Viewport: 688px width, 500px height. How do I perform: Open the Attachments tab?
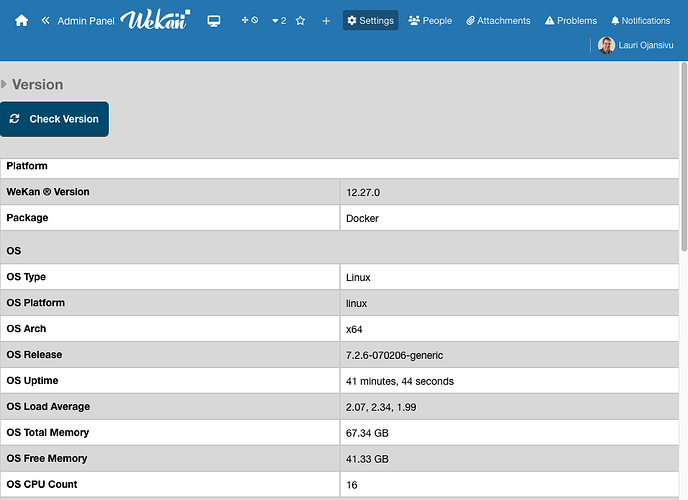[x=498, y=21]
